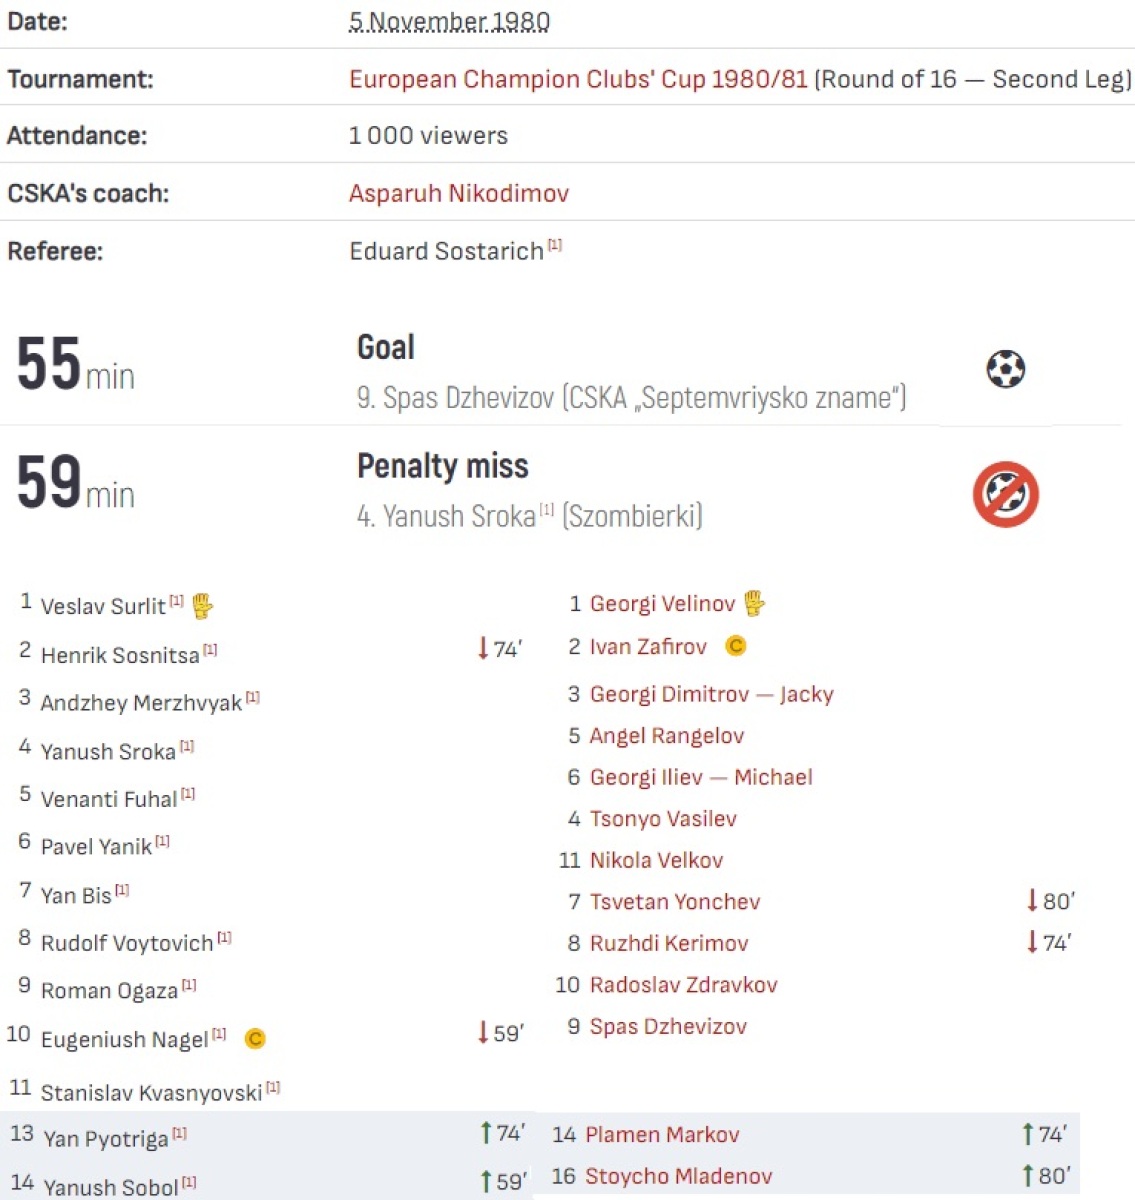Screen dimensions: 1135x1200
Task: Click the goal soccer ball icon
Action: 1005,370
